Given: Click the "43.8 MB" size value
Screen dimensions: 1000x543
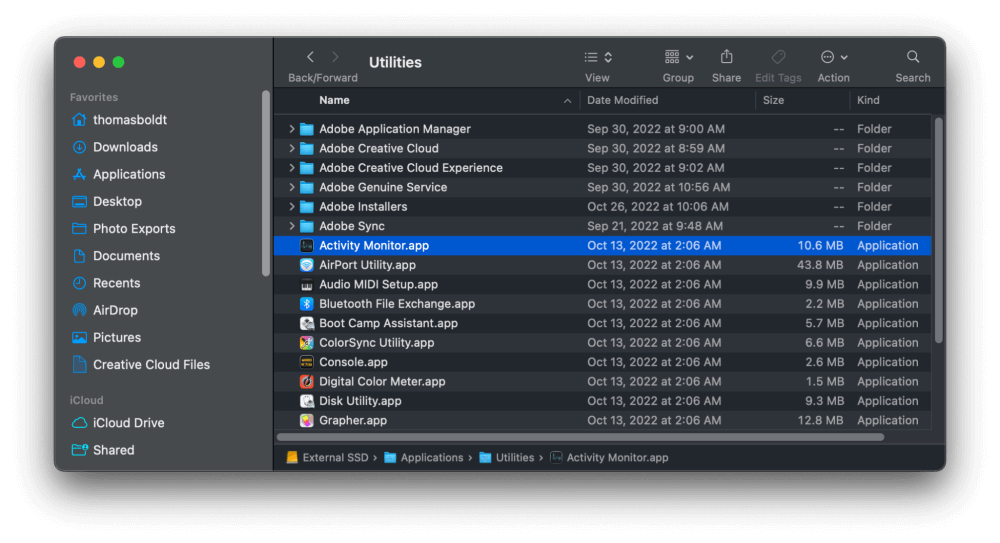Looking at the screenshot, I should tap(820, 265).
